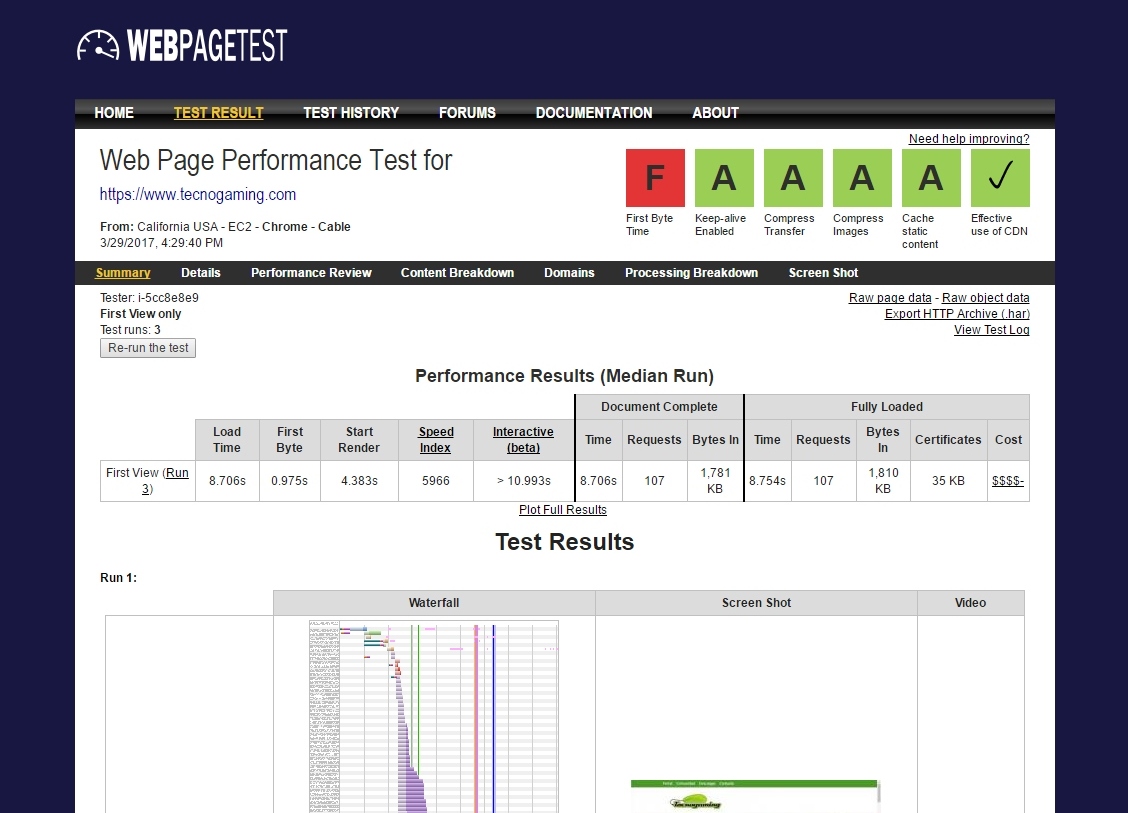Click the Effective use of CDN checkmark
Viewport: 1128px width, 813px height.
click(999, 178)
